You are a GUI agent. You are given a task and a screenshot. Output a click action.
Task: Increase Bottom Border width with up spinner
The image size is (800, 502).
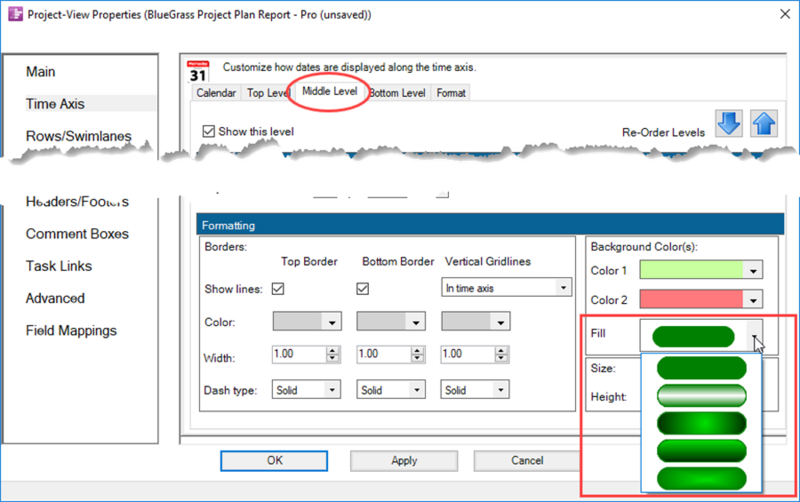pos(417,350)
